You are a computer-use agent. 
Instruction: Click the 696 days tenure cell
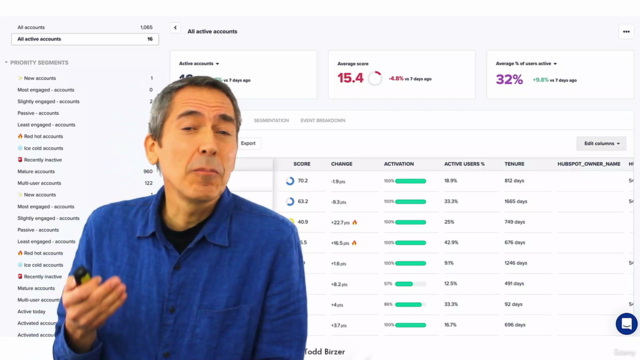tap(515, 325)
